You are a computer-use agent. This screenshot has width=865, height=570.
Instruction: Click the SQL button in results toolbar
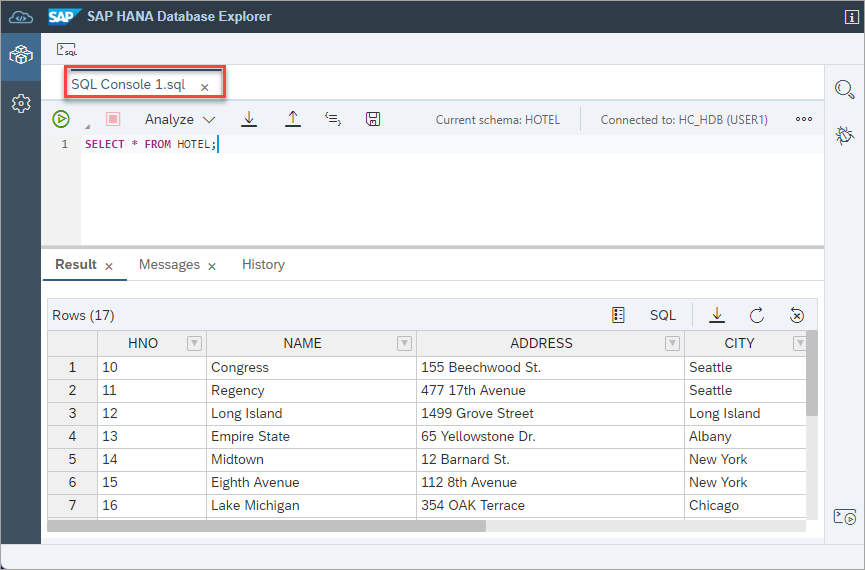(663, 315)
